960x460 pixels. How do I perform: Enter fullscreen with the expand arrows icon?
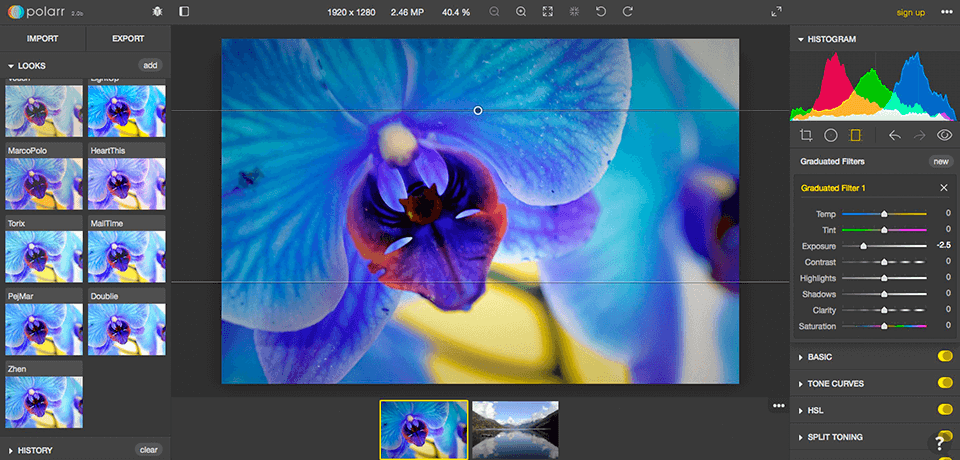pyautogui.click(x=777, y=12)
